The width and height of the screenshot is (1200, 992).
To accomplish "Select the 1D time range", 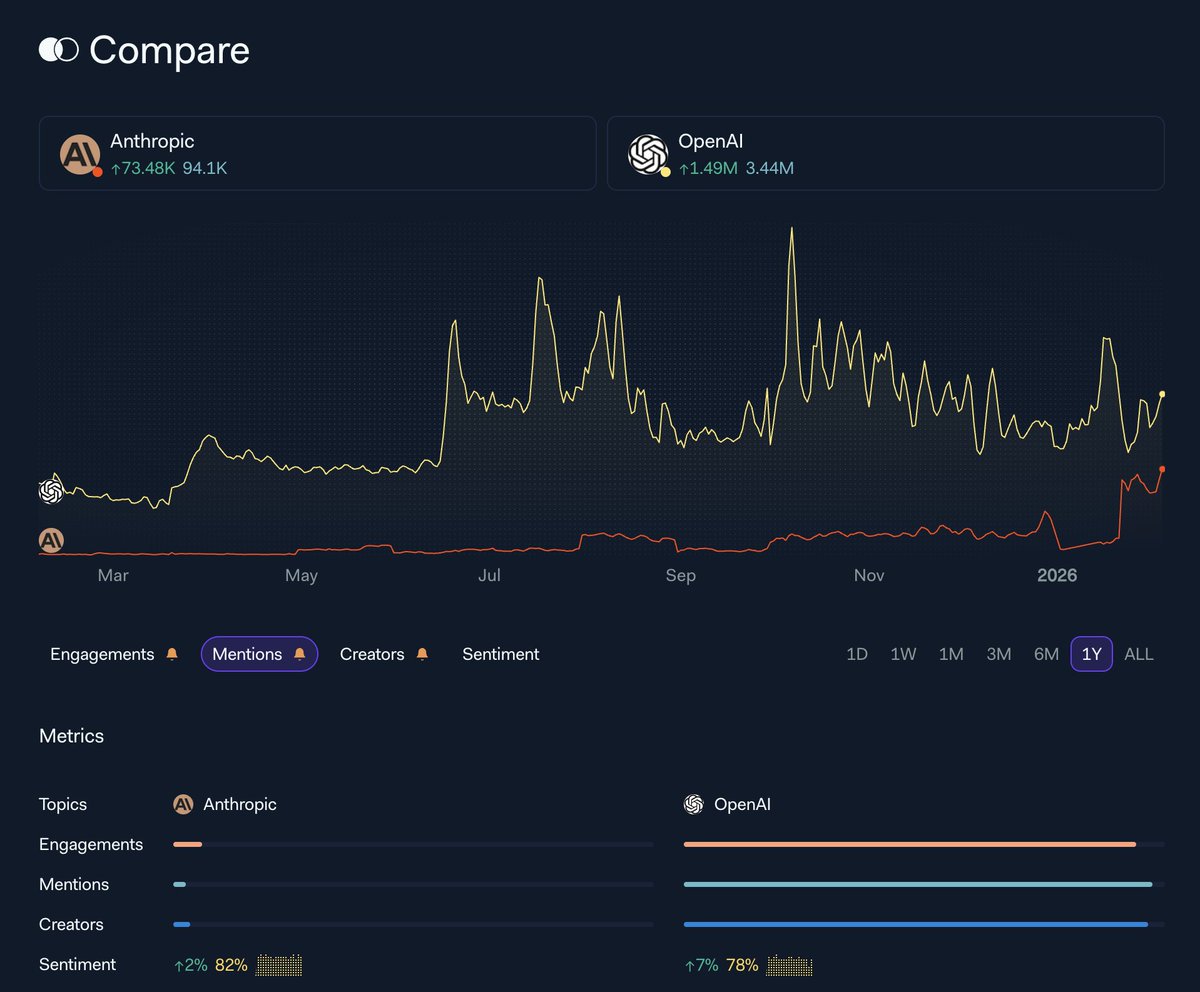I will click(856, 654).
